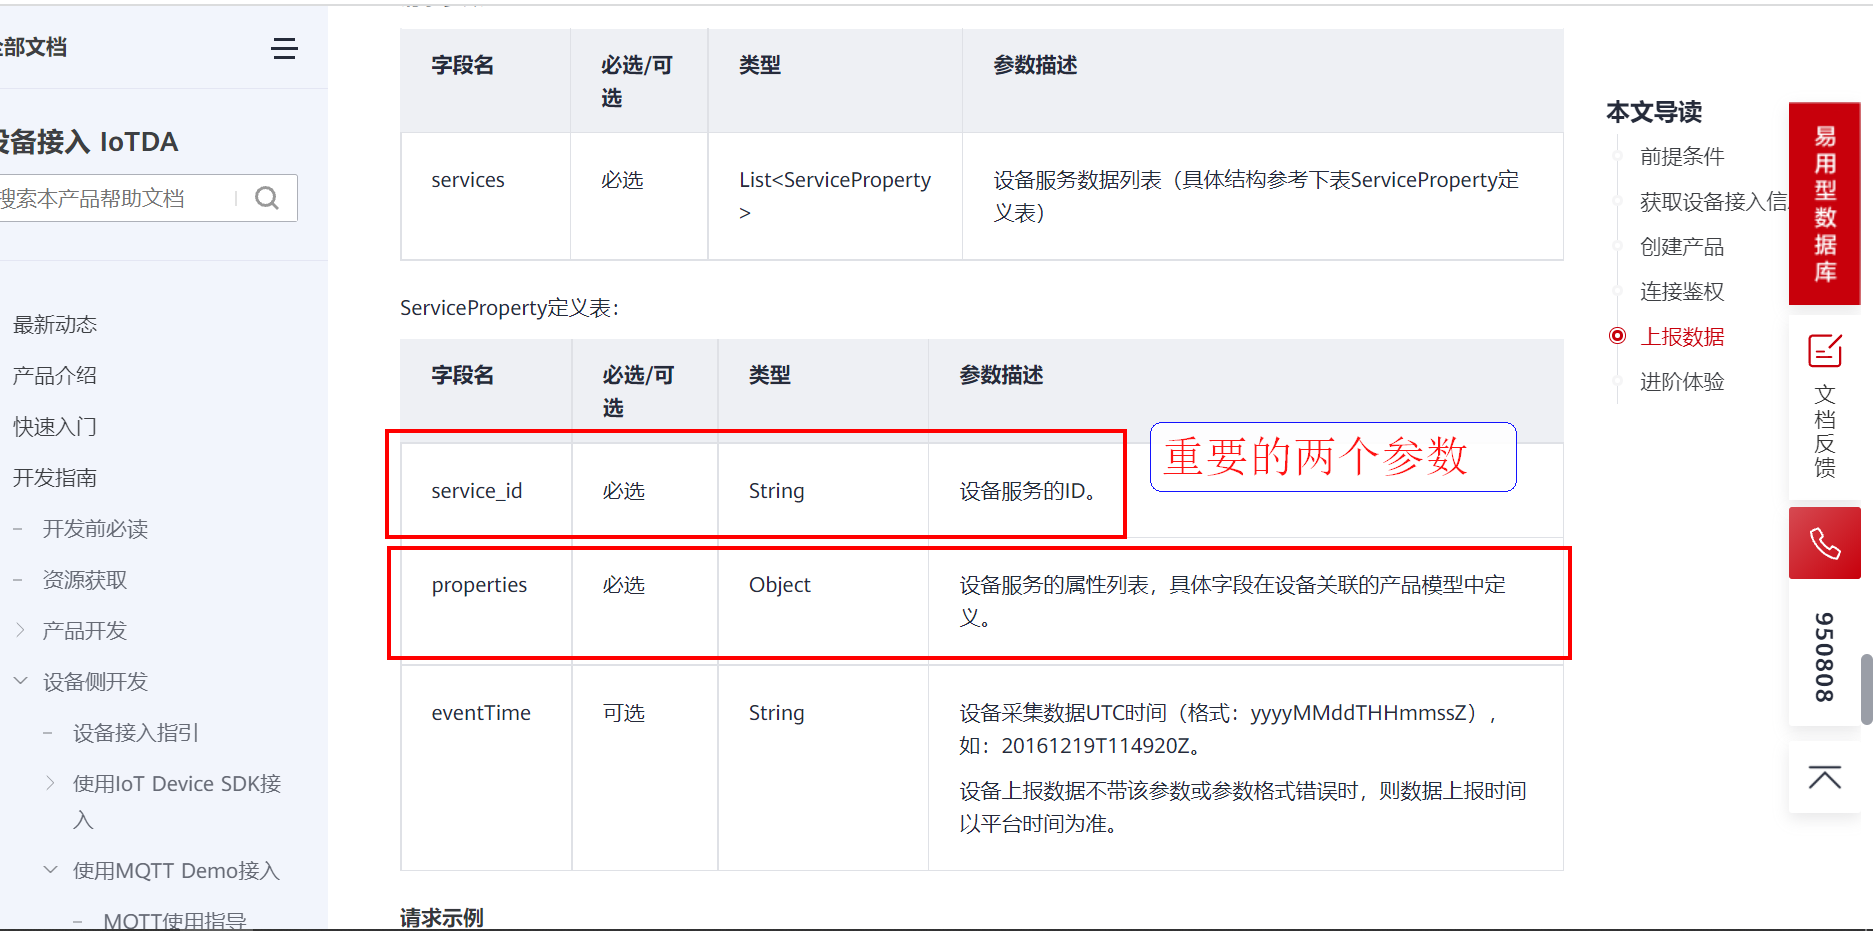Jump to 获取设备接入信息 in 本文导读
This screenshot has height=931, width=1873.
(1713, 201)
